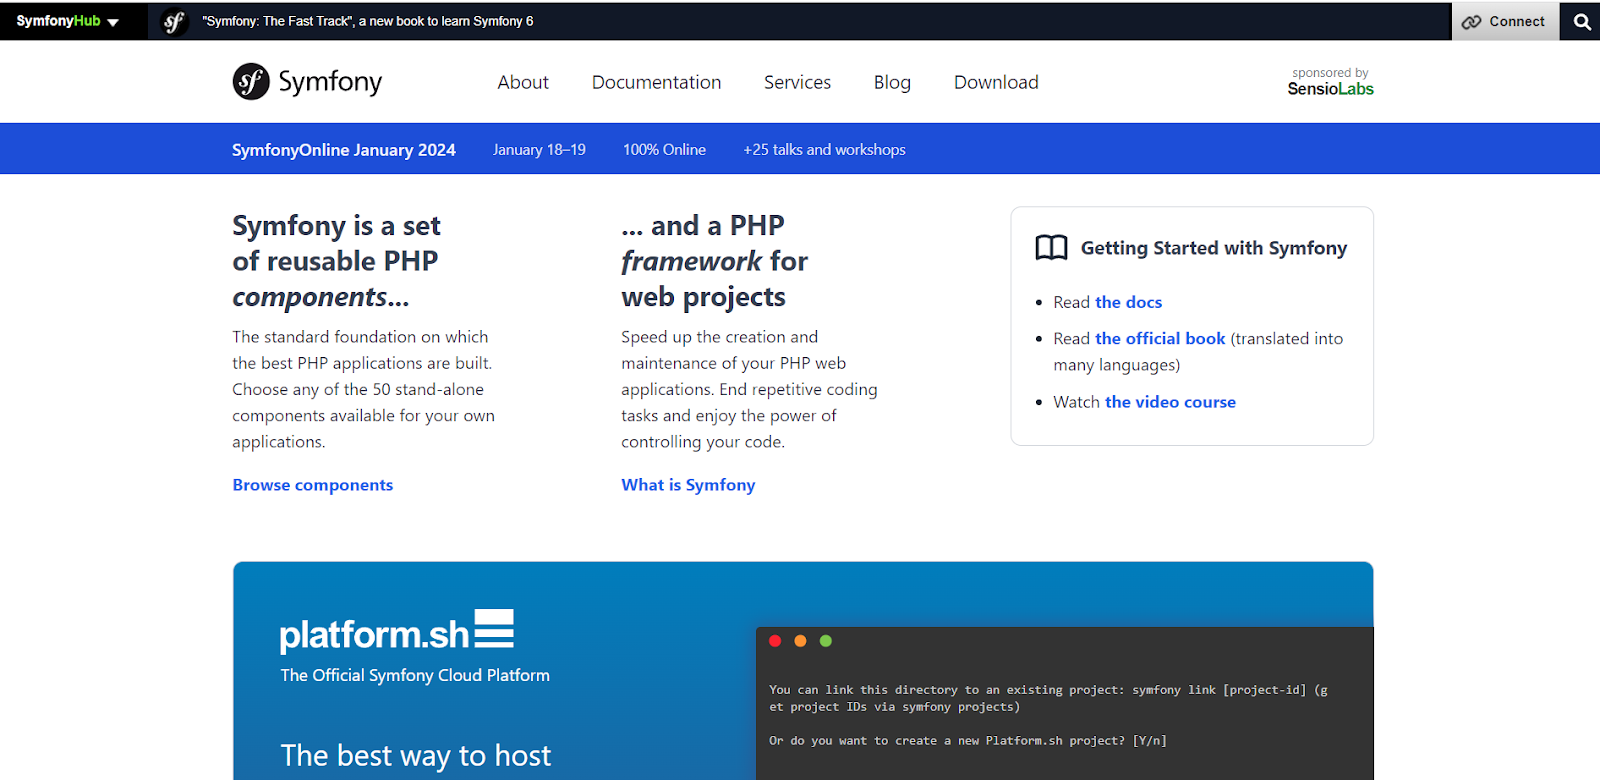Viewport: 1600px width, 780px height.
Task: Click the PHP framework for web projects heading
Action: pos(714,261)
